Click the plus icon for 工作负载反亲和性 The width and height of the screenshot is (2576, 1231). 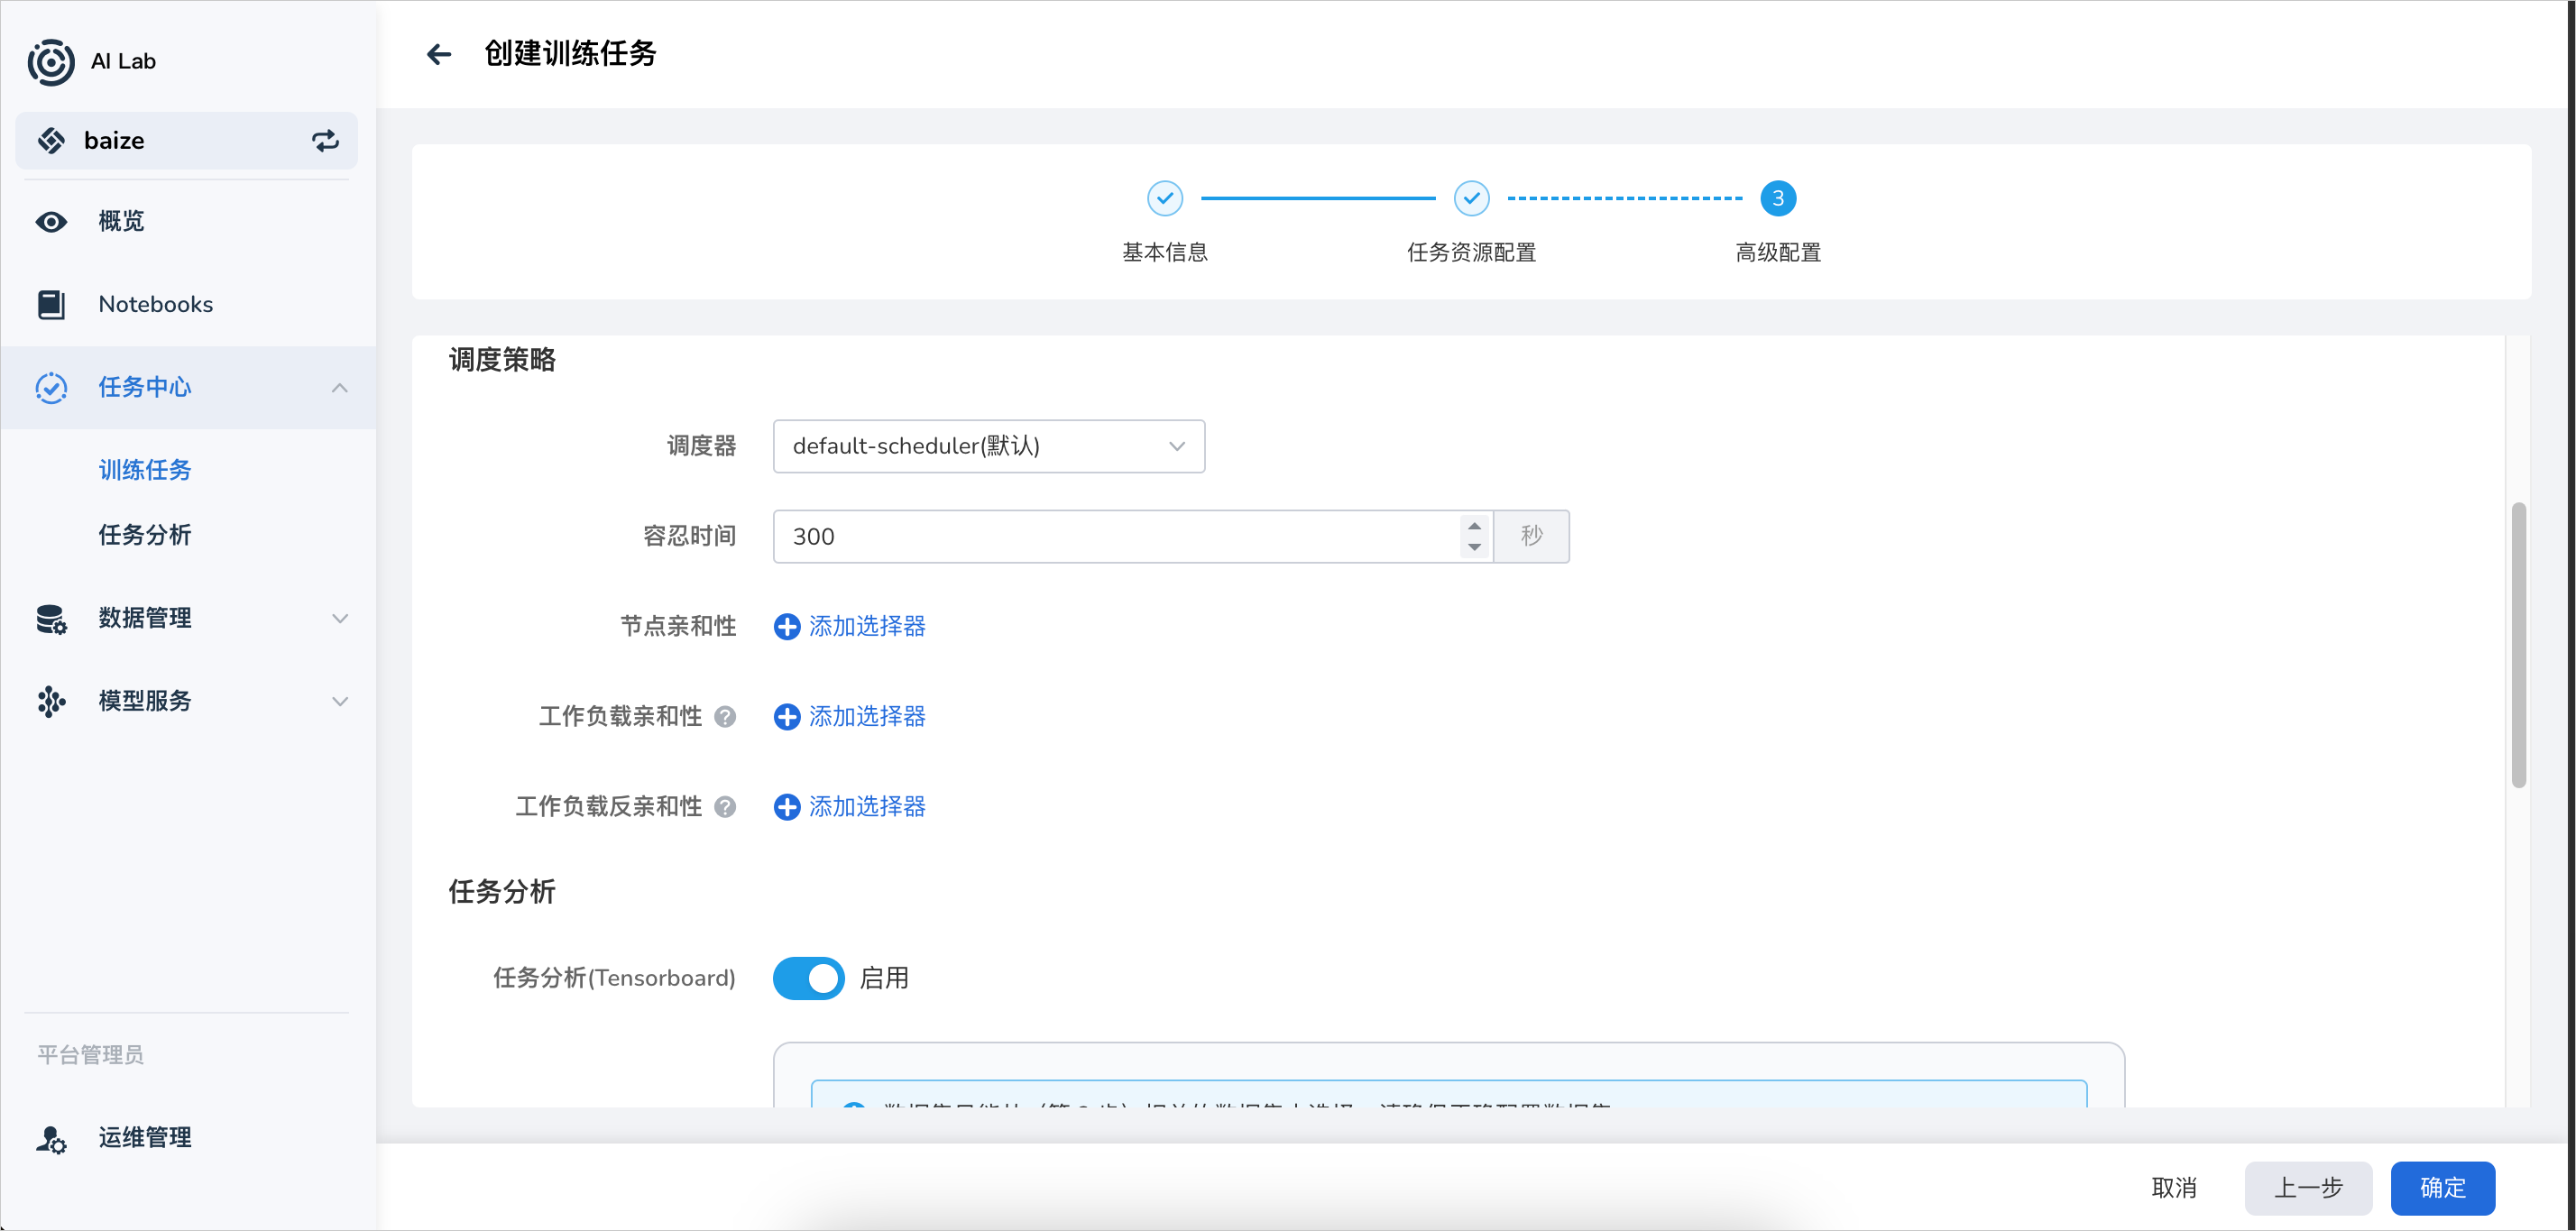pyautogui.click(x=787, y=806)
